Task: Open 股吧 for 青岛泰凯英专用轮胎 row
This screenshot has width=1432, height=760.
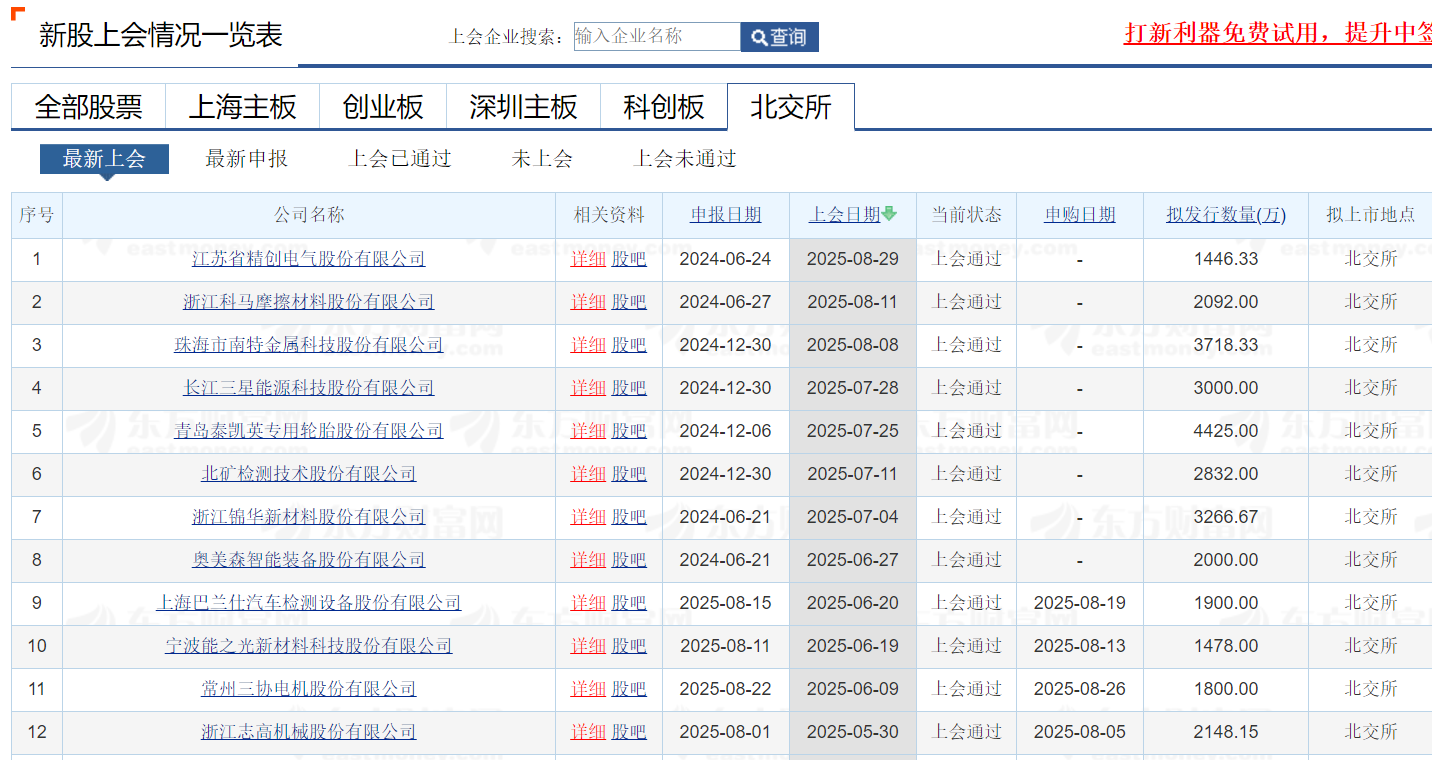Action: tap(629, 431)
